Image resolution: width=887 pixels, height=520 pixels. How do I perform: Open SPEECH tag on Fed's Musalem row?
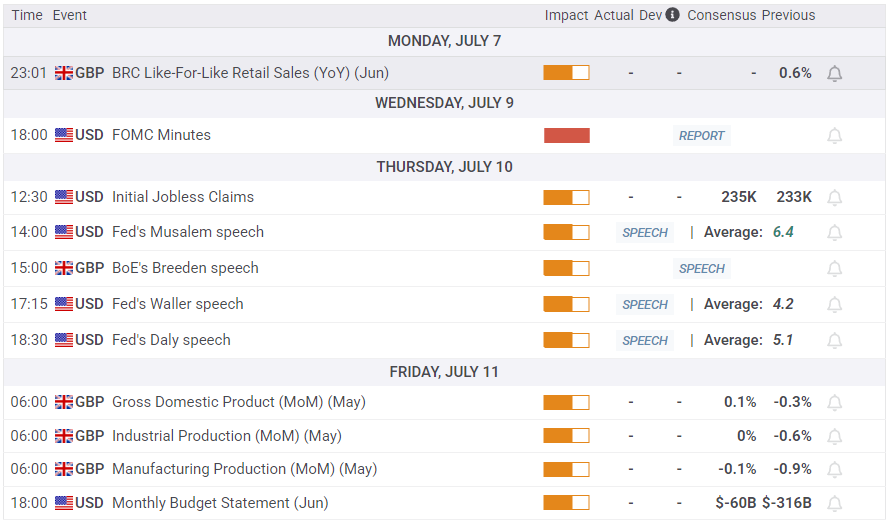point(645,233)
